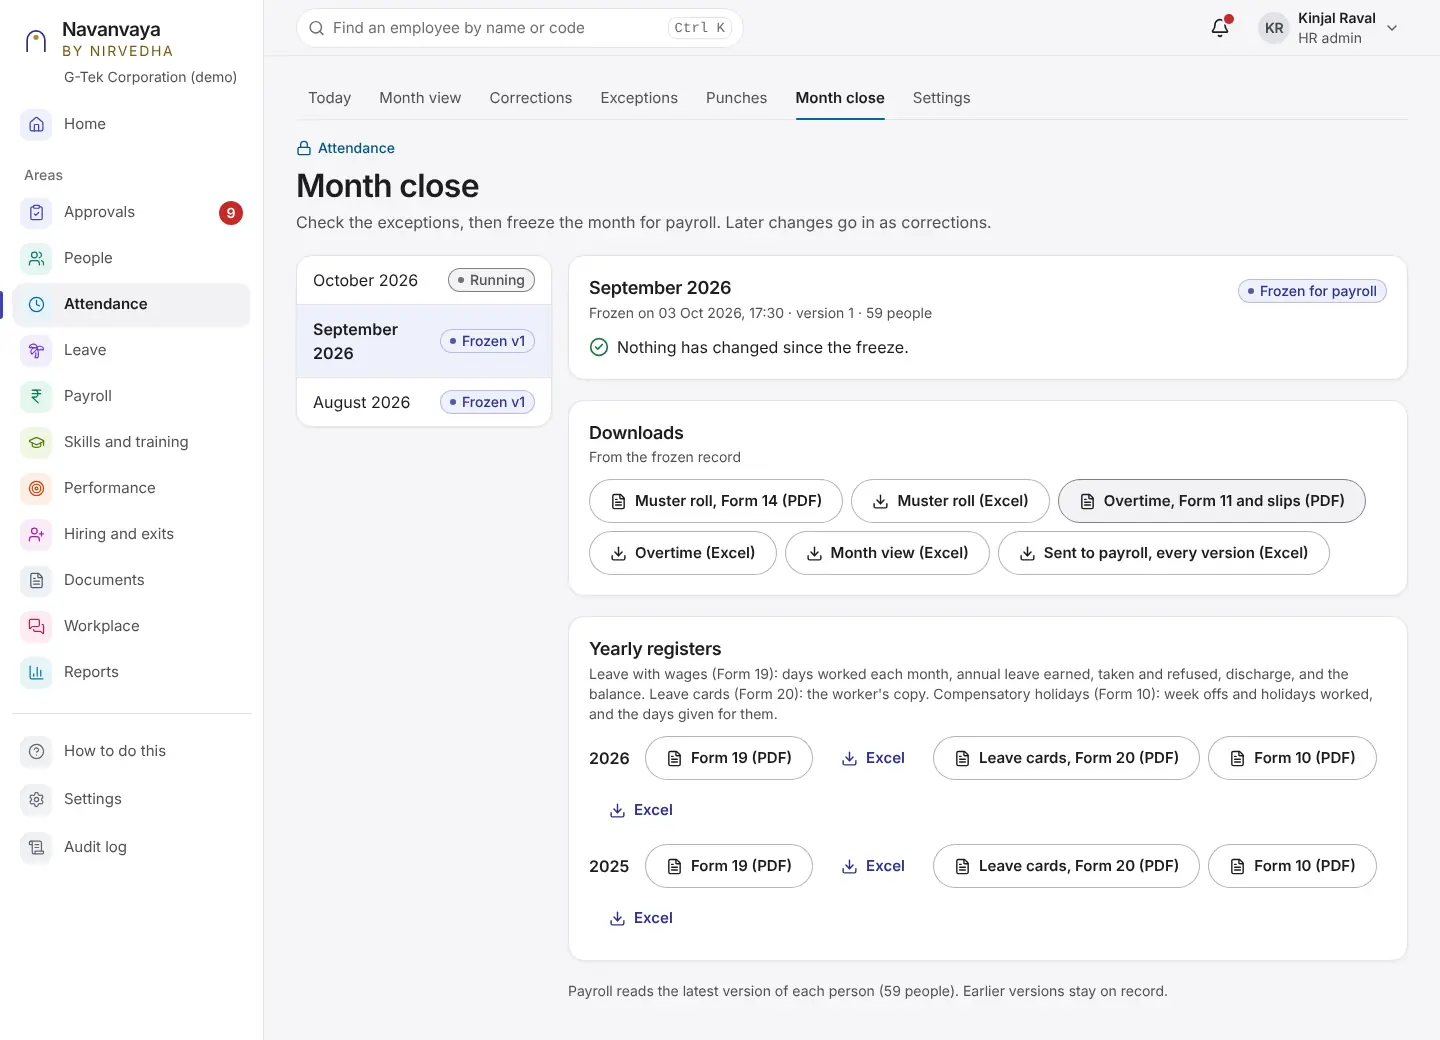Image resolution: width=1440 pixels, height=1040 pixels.
Task: Click the KR avatar
Action: click(1274, 28)
